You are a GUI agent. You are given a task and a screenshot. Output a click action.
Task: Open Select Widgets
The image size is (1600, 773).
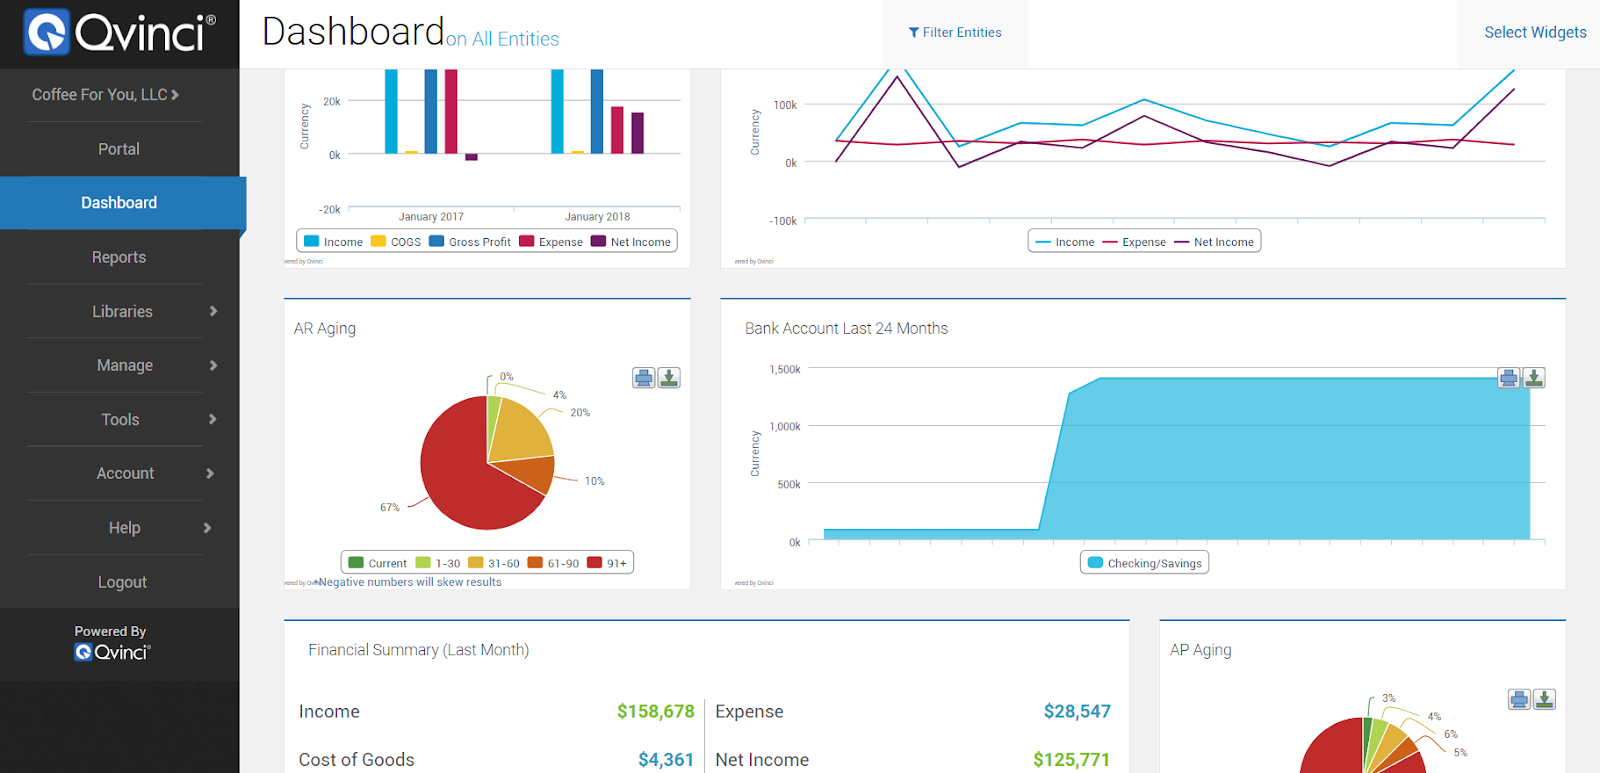click(1535, 32)
